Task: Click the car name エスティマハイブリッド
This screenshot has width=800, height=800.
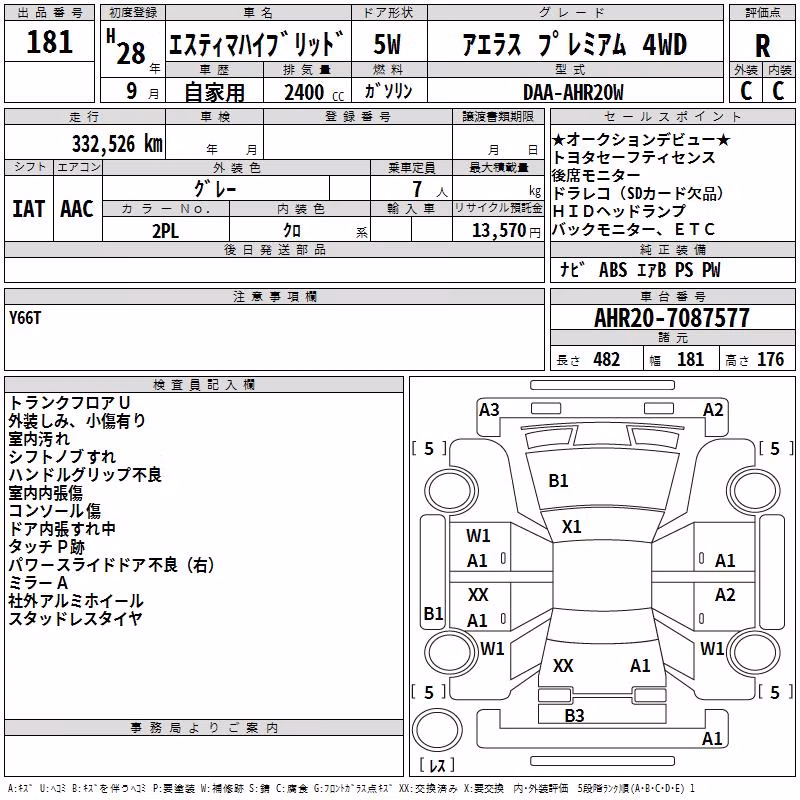Action: point(257,43)
